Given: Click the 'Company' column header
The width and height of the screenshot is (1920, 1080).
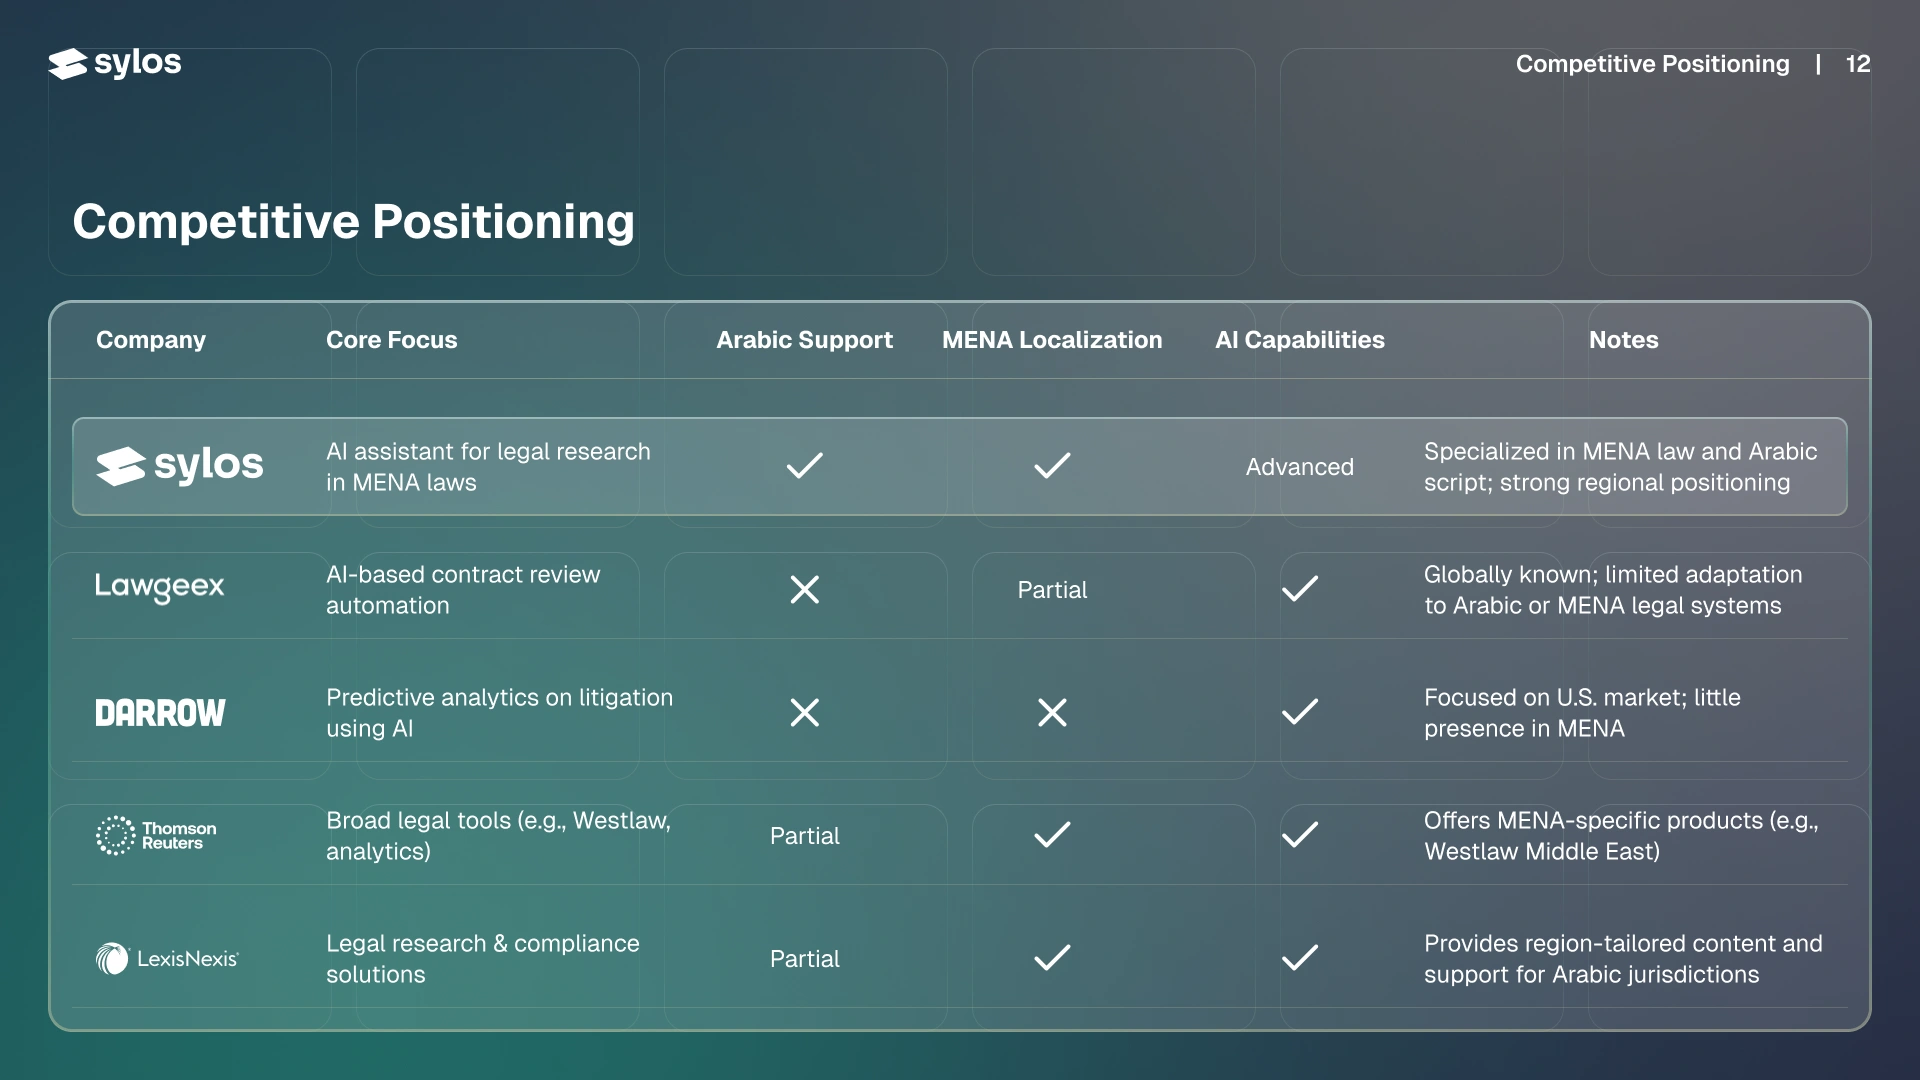Looking at the screenshot, I should 151,340.
